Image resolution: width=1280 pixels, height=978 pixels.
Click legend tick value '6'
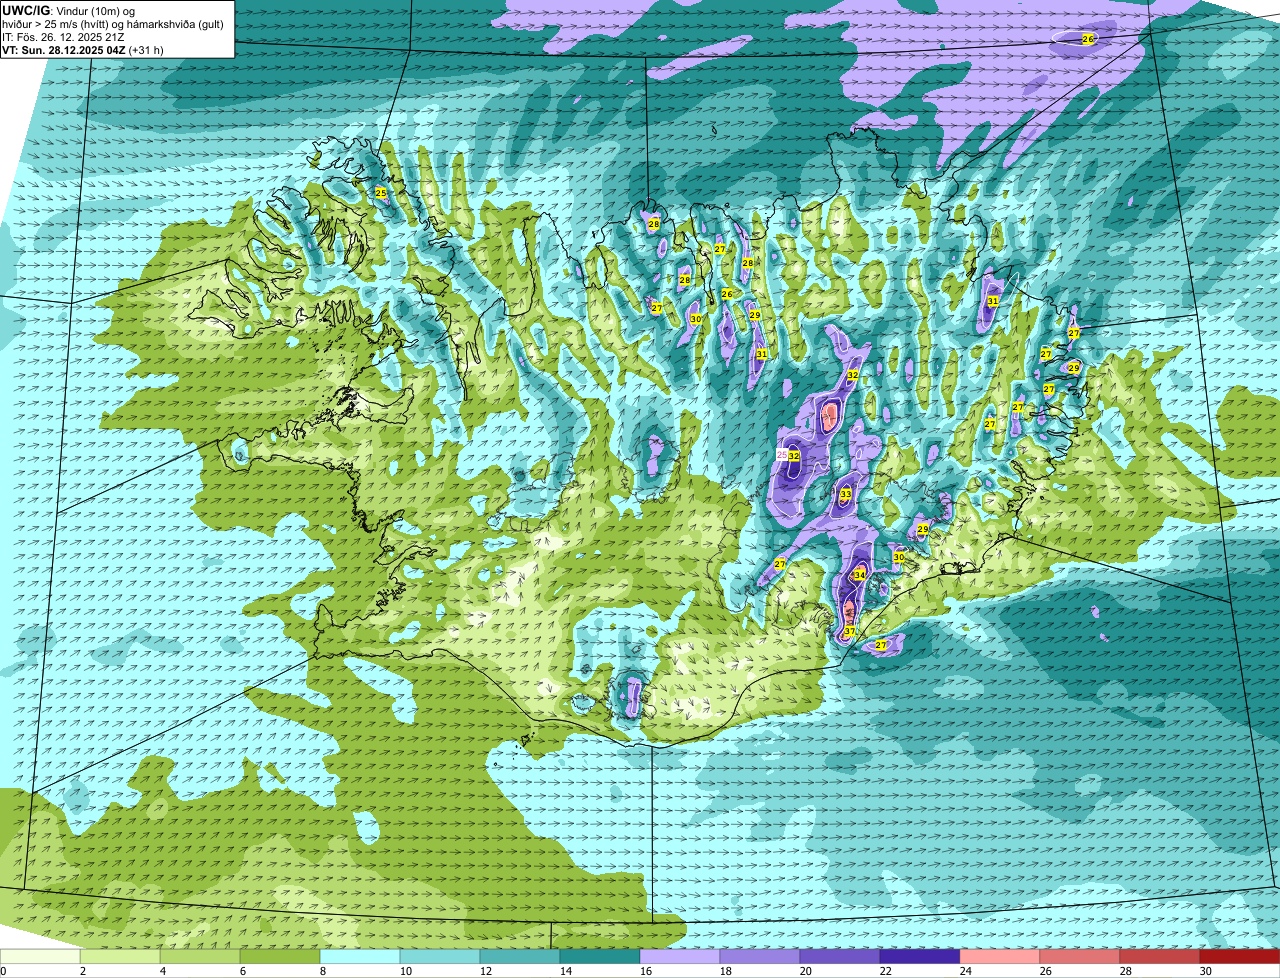(x=242, y=971)
